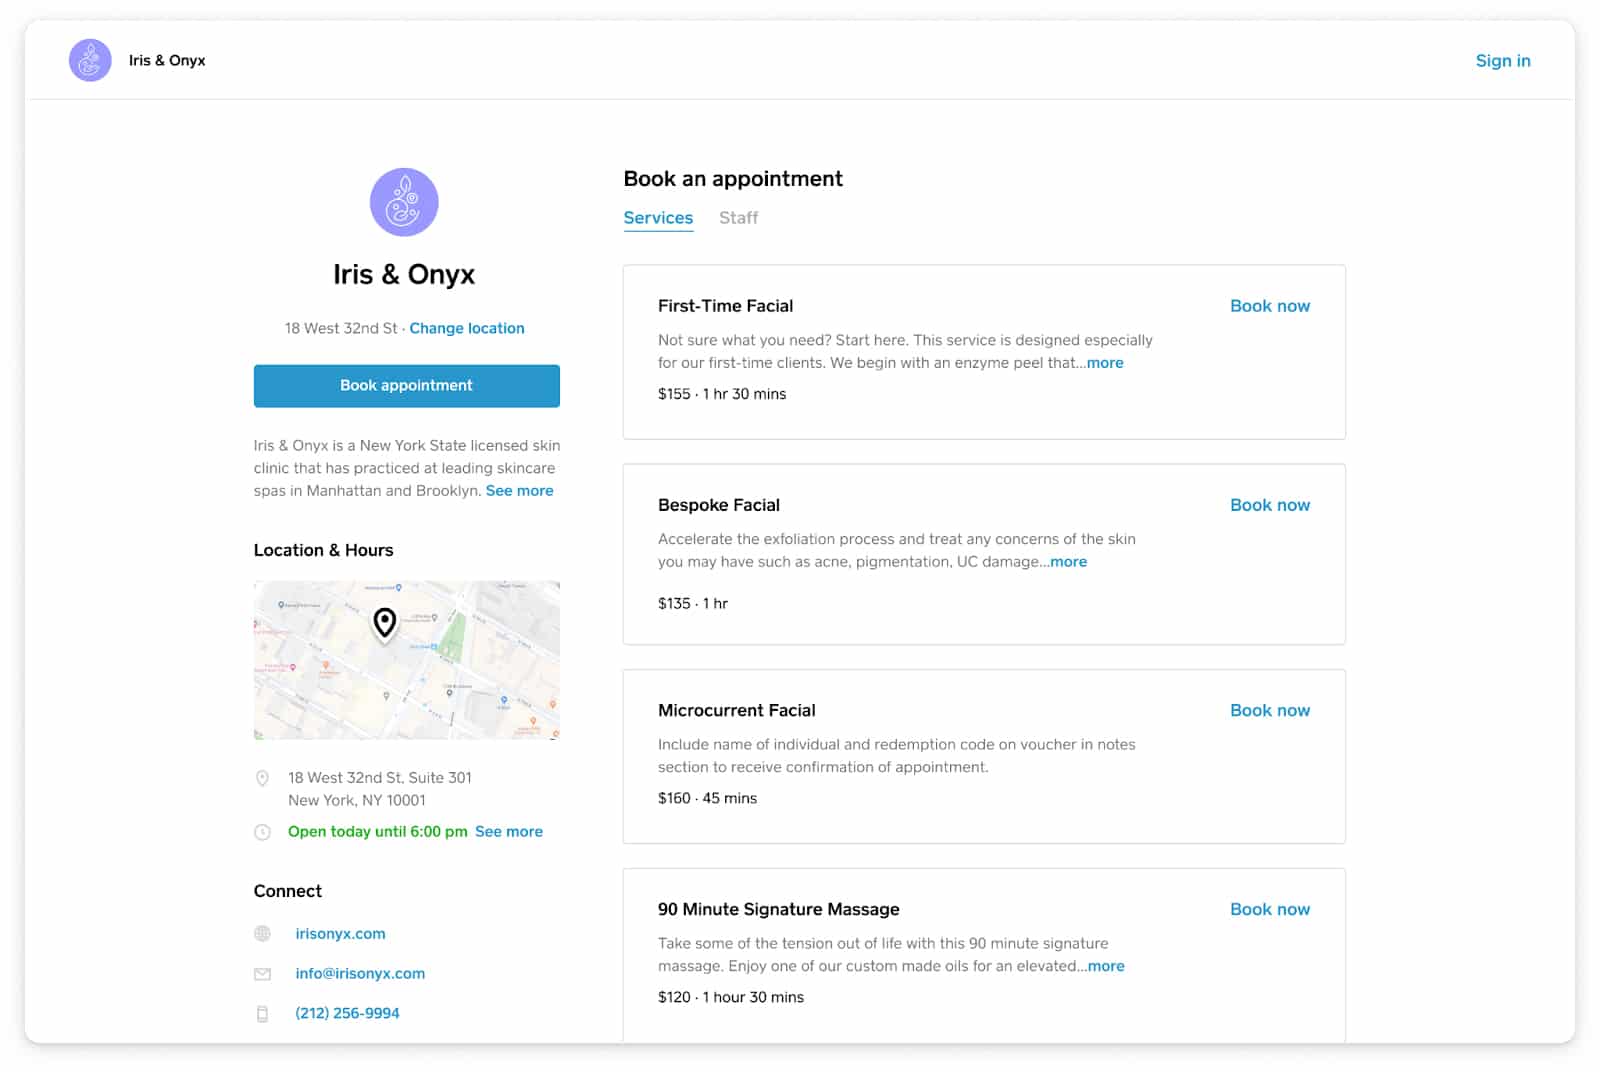The height and width of the screenshot is (1072, 1600).
Task: Click the email address info@irisonyx.com
Action: coord(359,973)
